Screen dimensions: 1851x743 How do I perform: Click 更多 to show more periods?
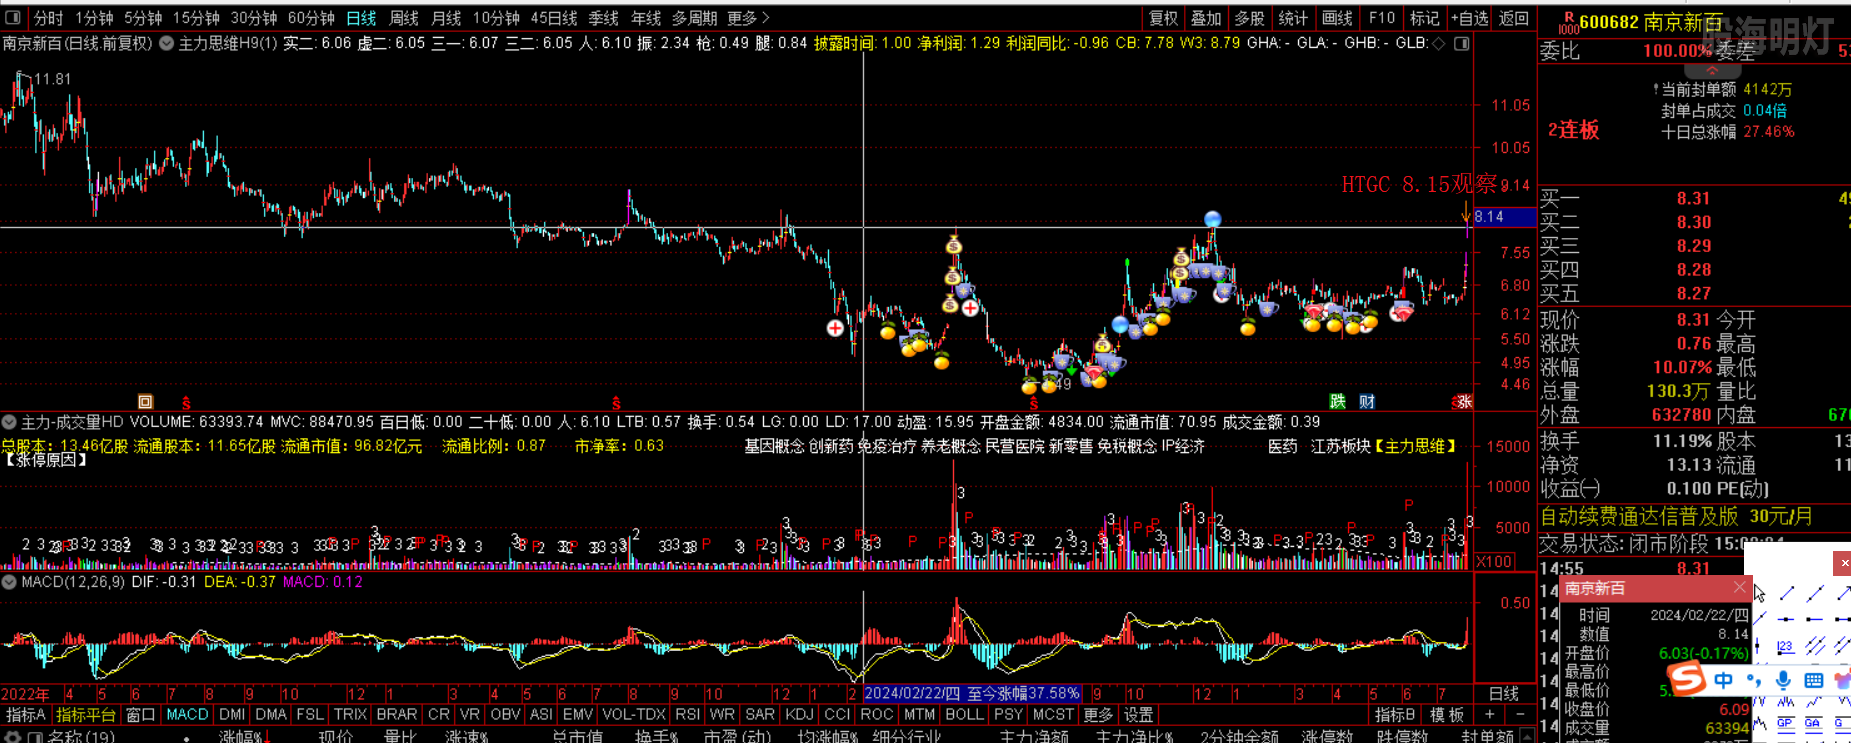tap(748, 18)
